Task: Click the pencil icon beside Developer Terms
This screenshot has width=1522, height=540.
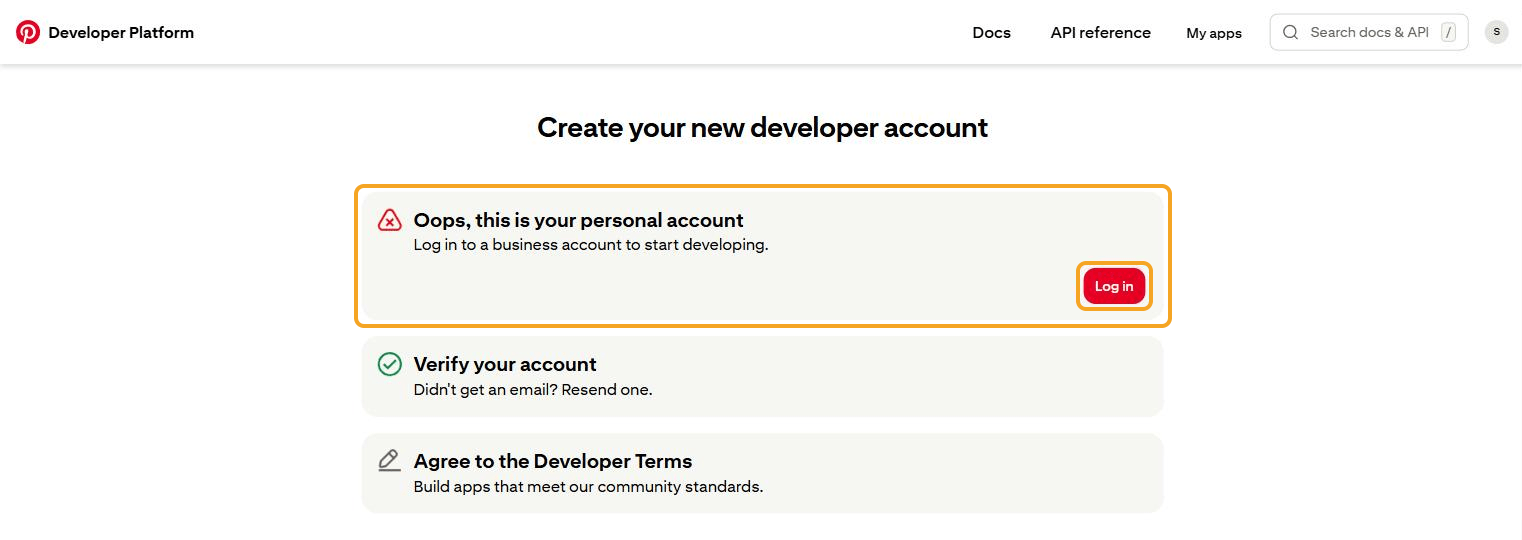Action: (x=389, y=461)
